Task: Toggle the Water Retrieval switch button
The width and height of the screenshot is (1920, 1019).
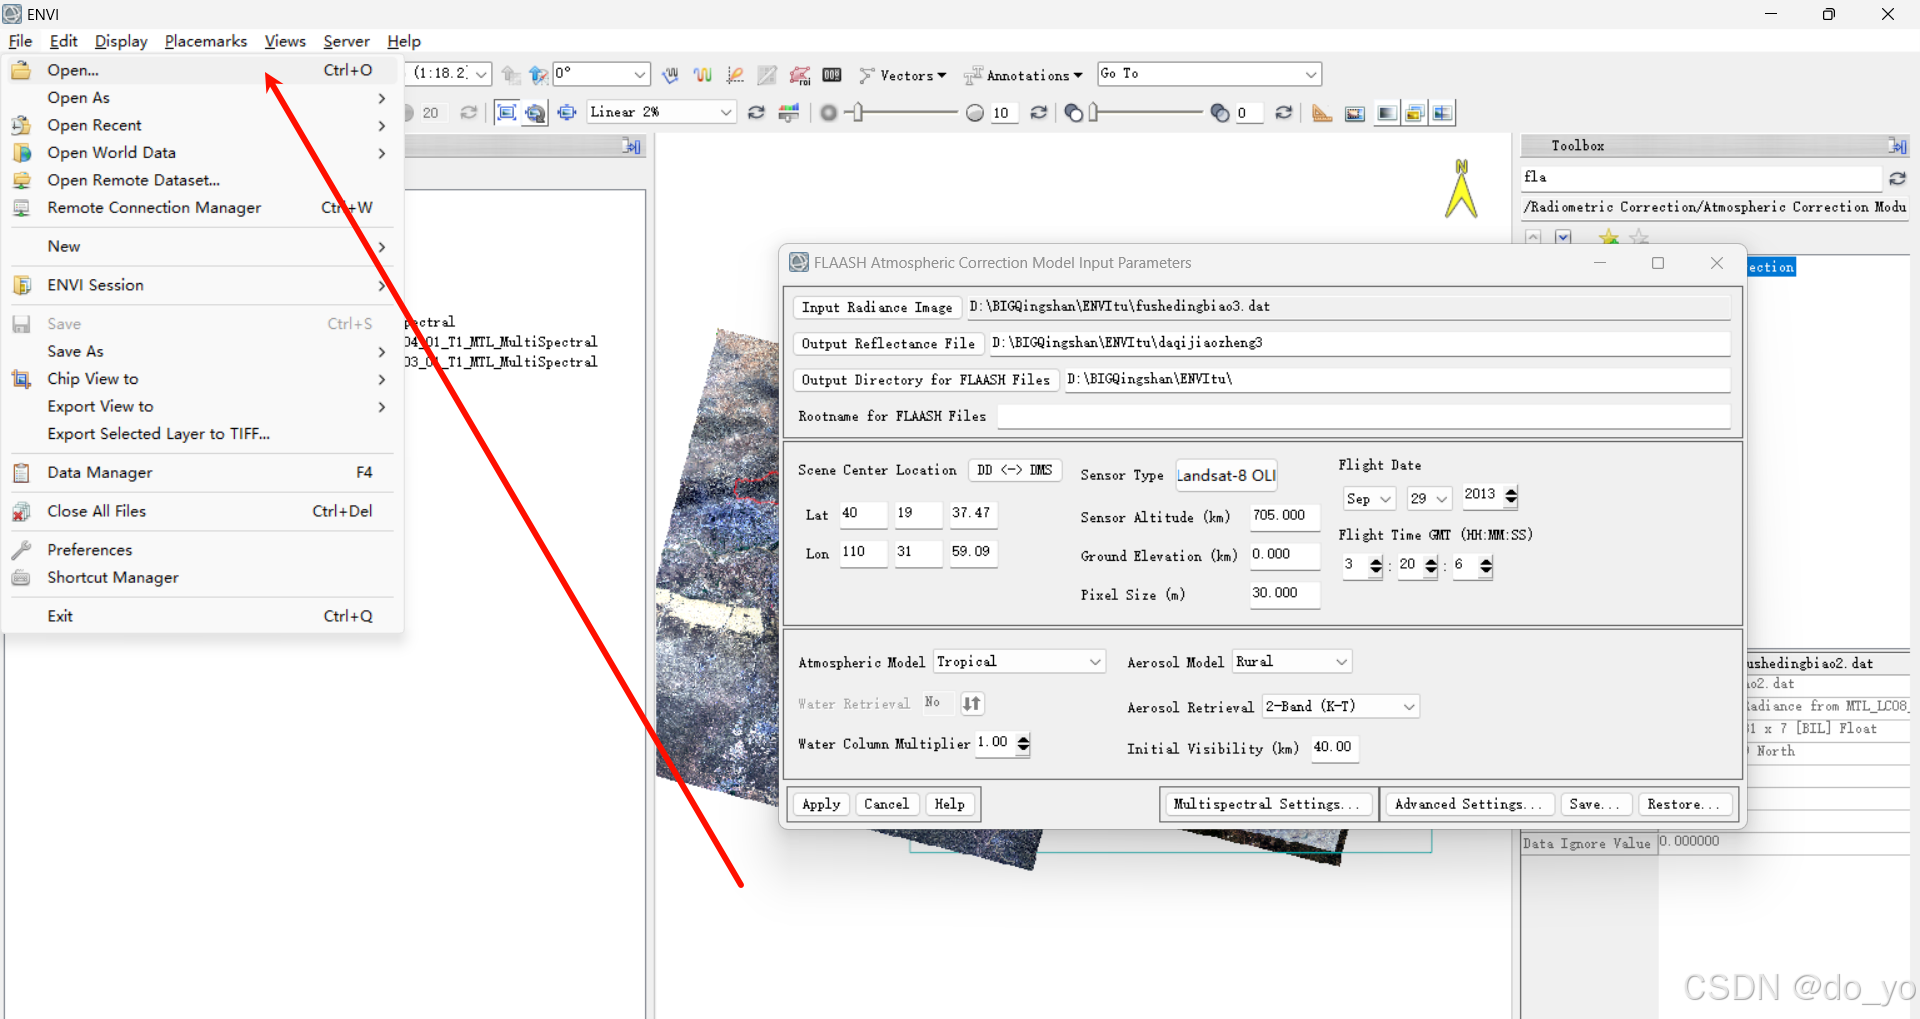Action: [x=971, y=704]
